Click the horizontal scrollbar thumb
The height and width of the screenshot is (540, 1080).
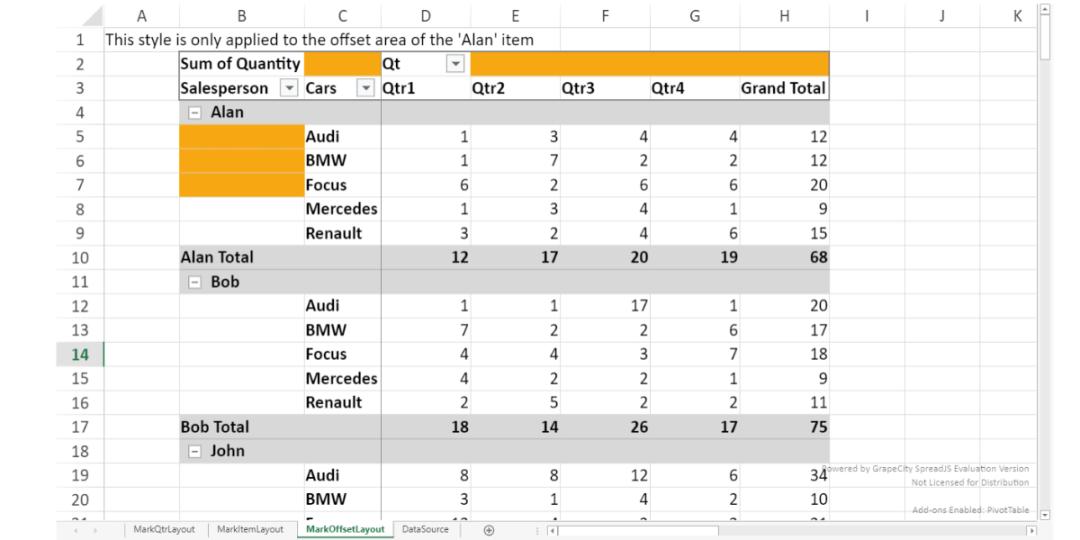[x=638, y=530]
